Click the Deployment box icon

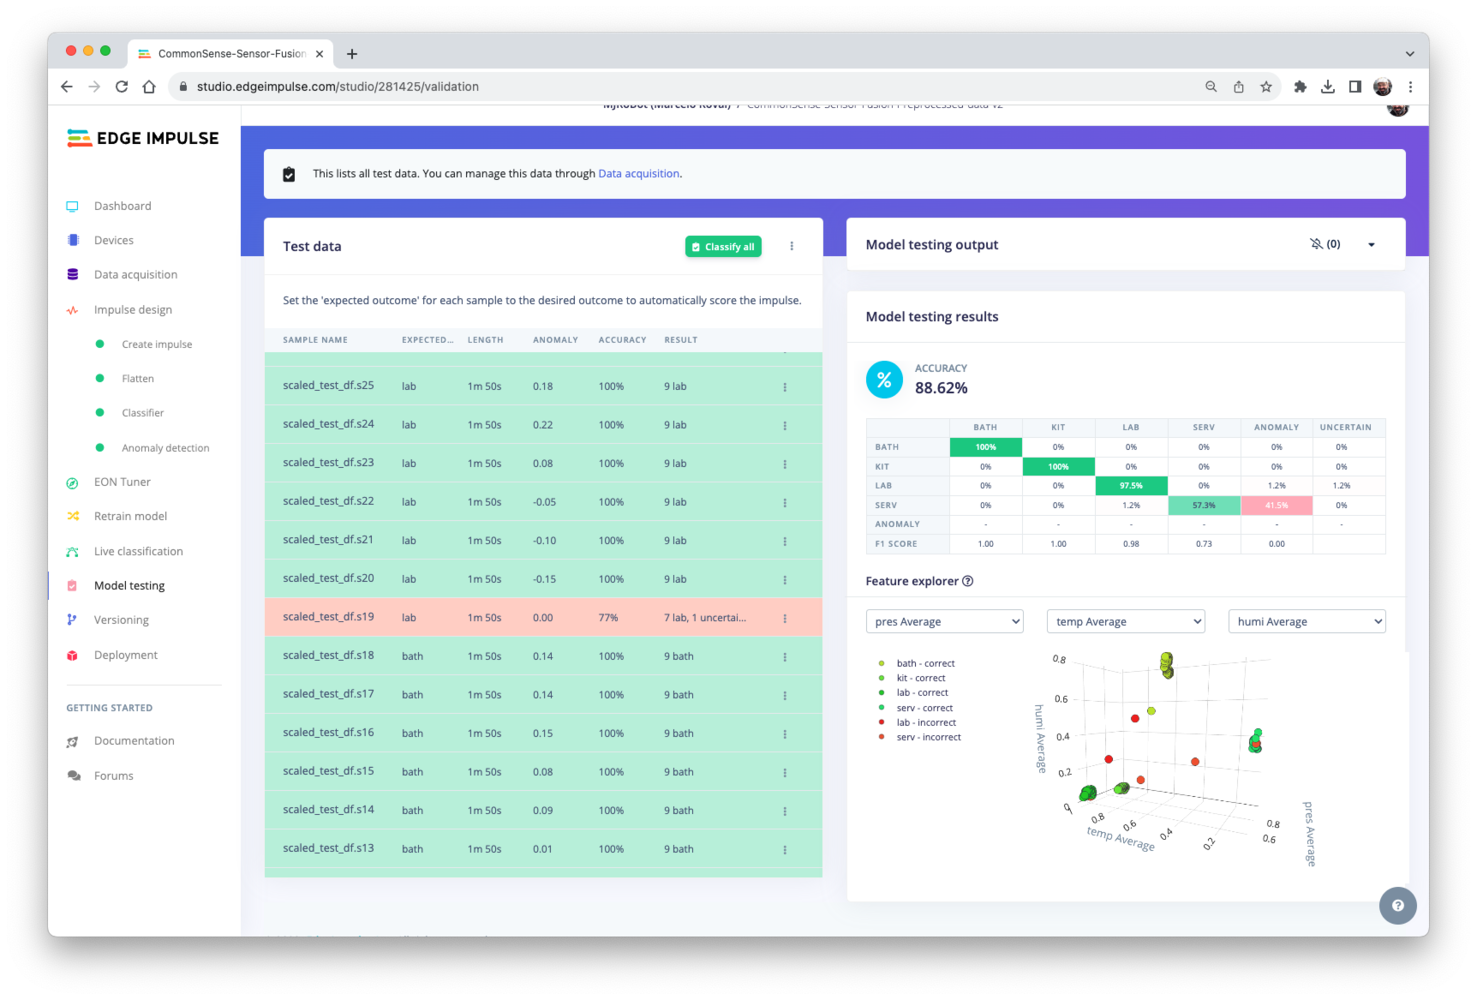point(72,655)
